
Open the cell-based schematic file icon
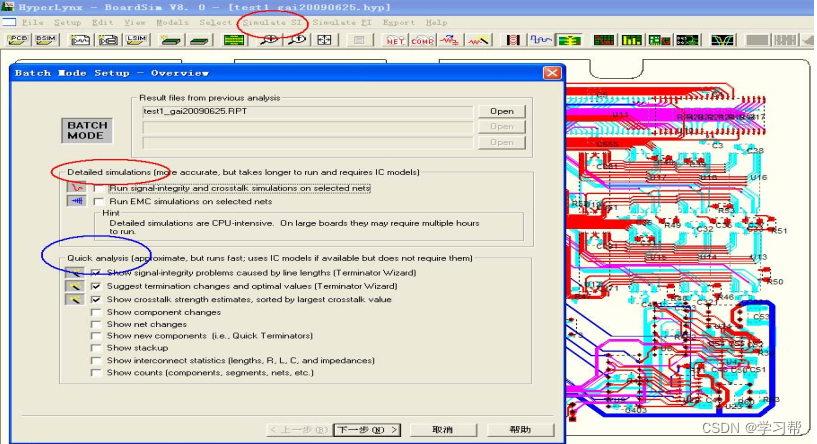[x=108, y=40]
